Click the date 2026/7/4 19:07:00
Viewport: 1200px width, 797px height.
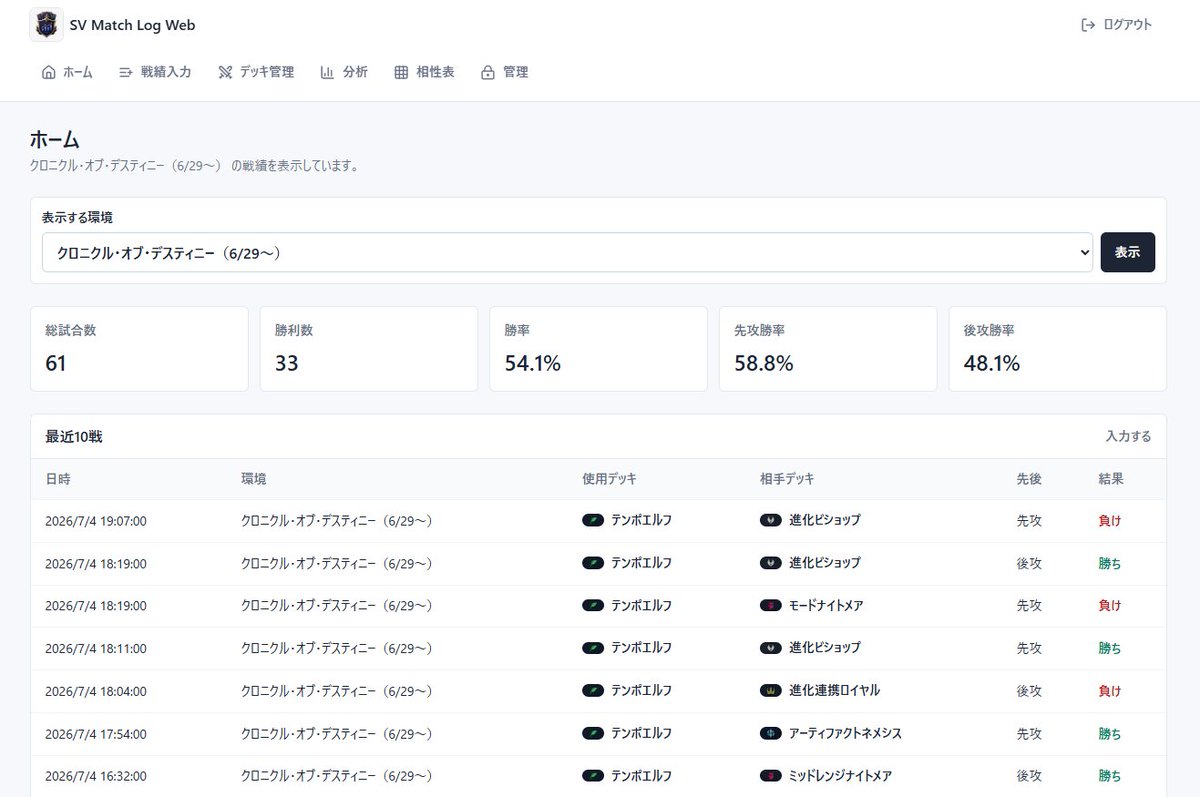[96, 521]
